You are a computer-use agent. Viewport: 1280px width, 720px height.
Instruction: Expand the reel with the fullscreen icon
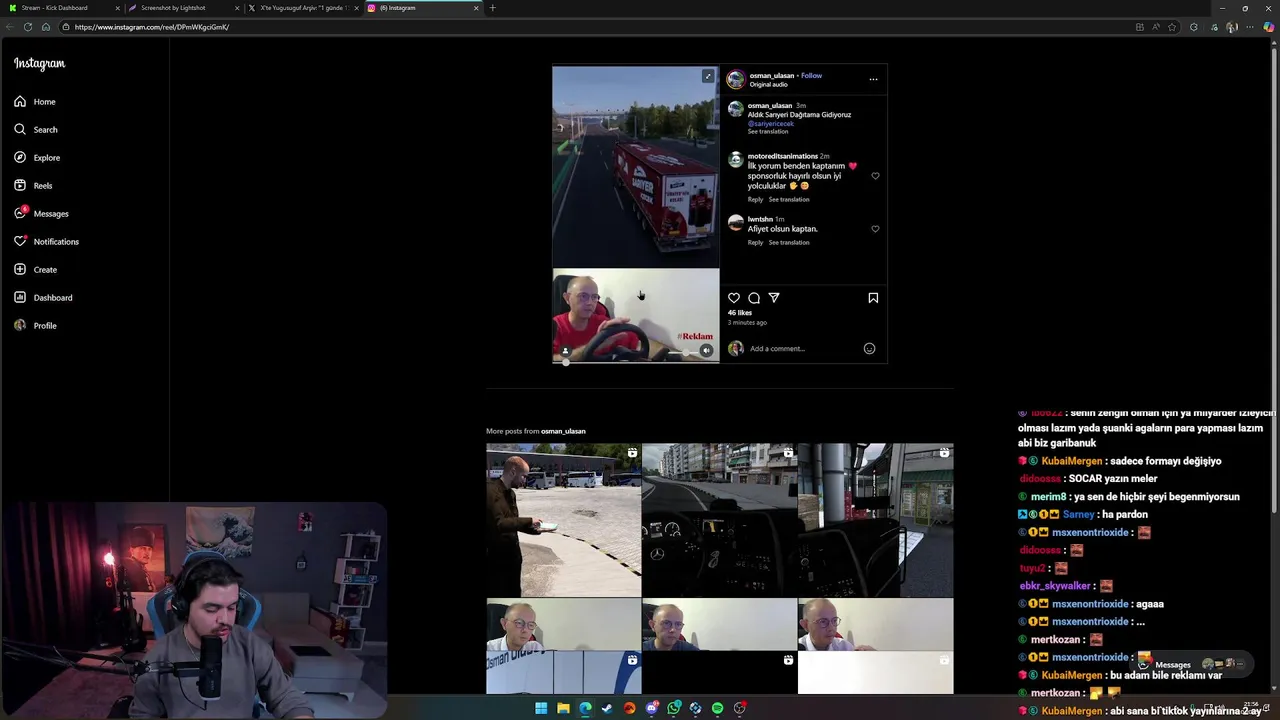[x=708, y=76]
